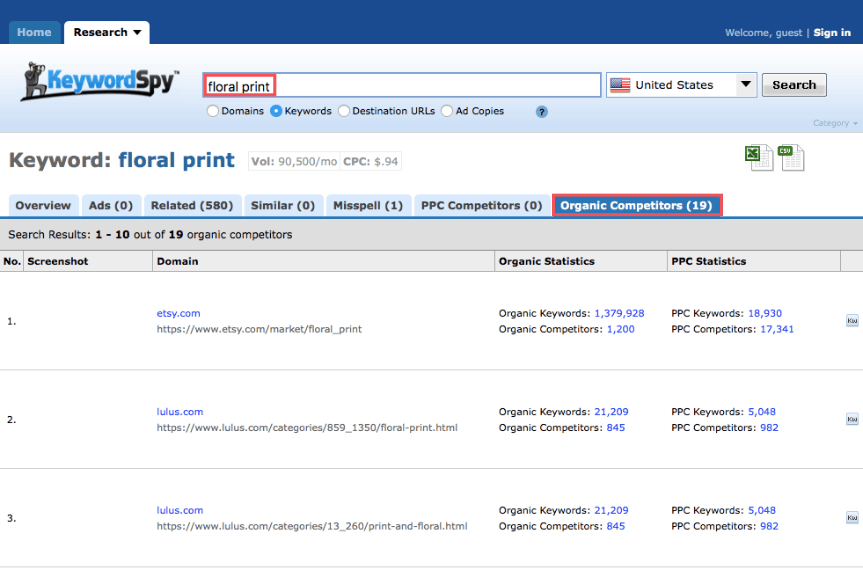This screenshot has height=570, width=863.
Task: Click the Sign in link
Action: click(x=832, y=33)
